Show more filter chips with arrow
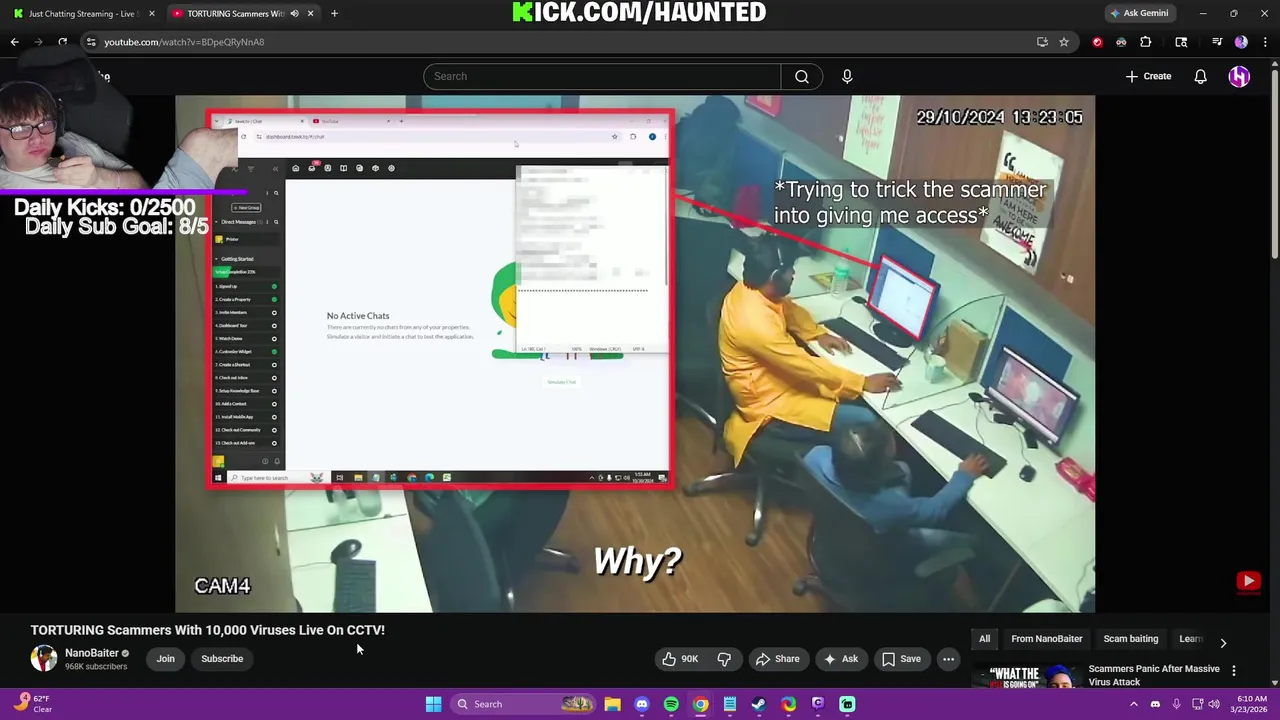 [1223, 642]
